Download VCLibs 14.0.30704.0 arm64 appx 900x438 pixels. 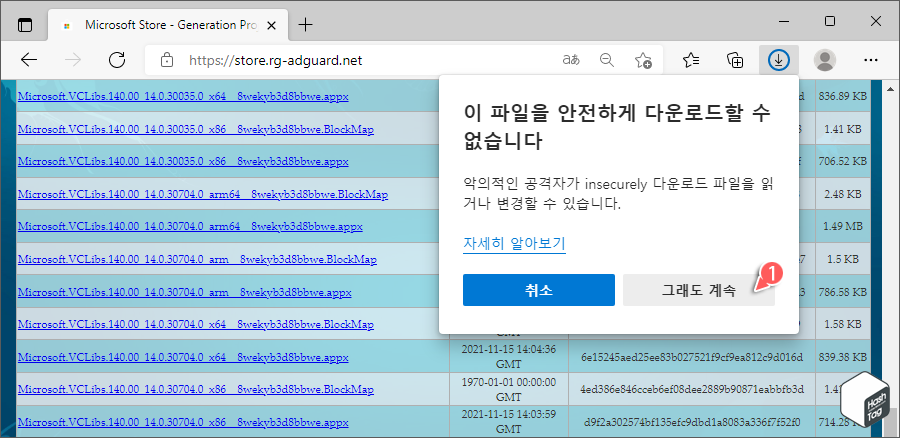click(x=190, y=227)
